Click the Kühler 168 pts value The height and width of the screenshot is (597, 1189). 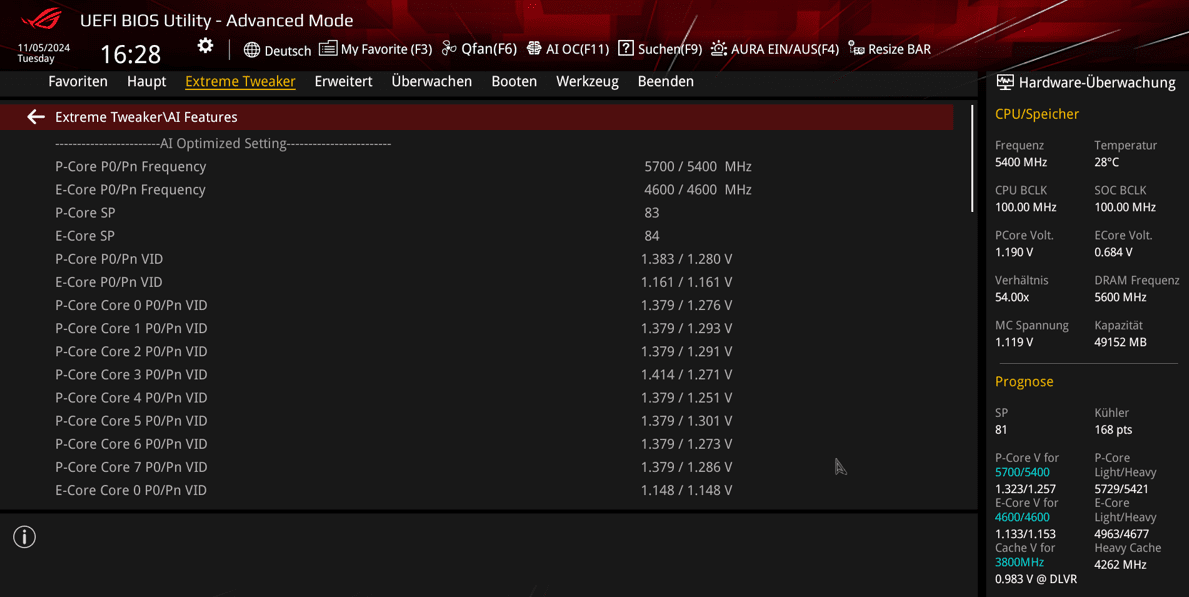[x=1113, y=429]
